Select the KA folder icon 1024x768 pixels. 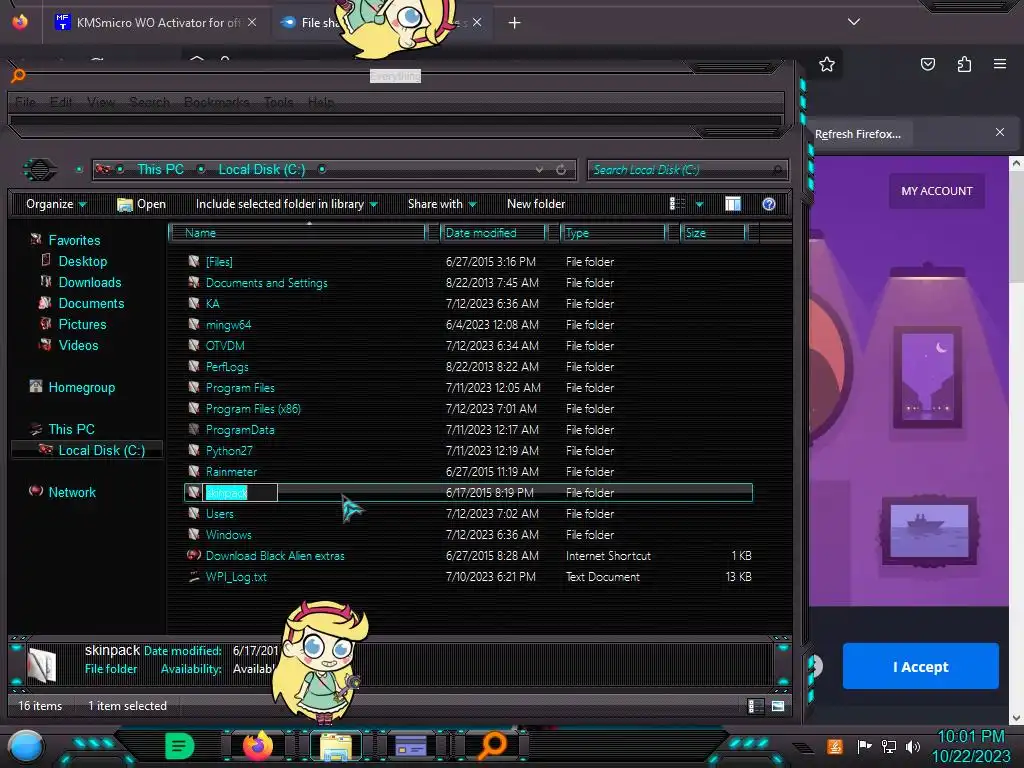click(x=194, y=303)
